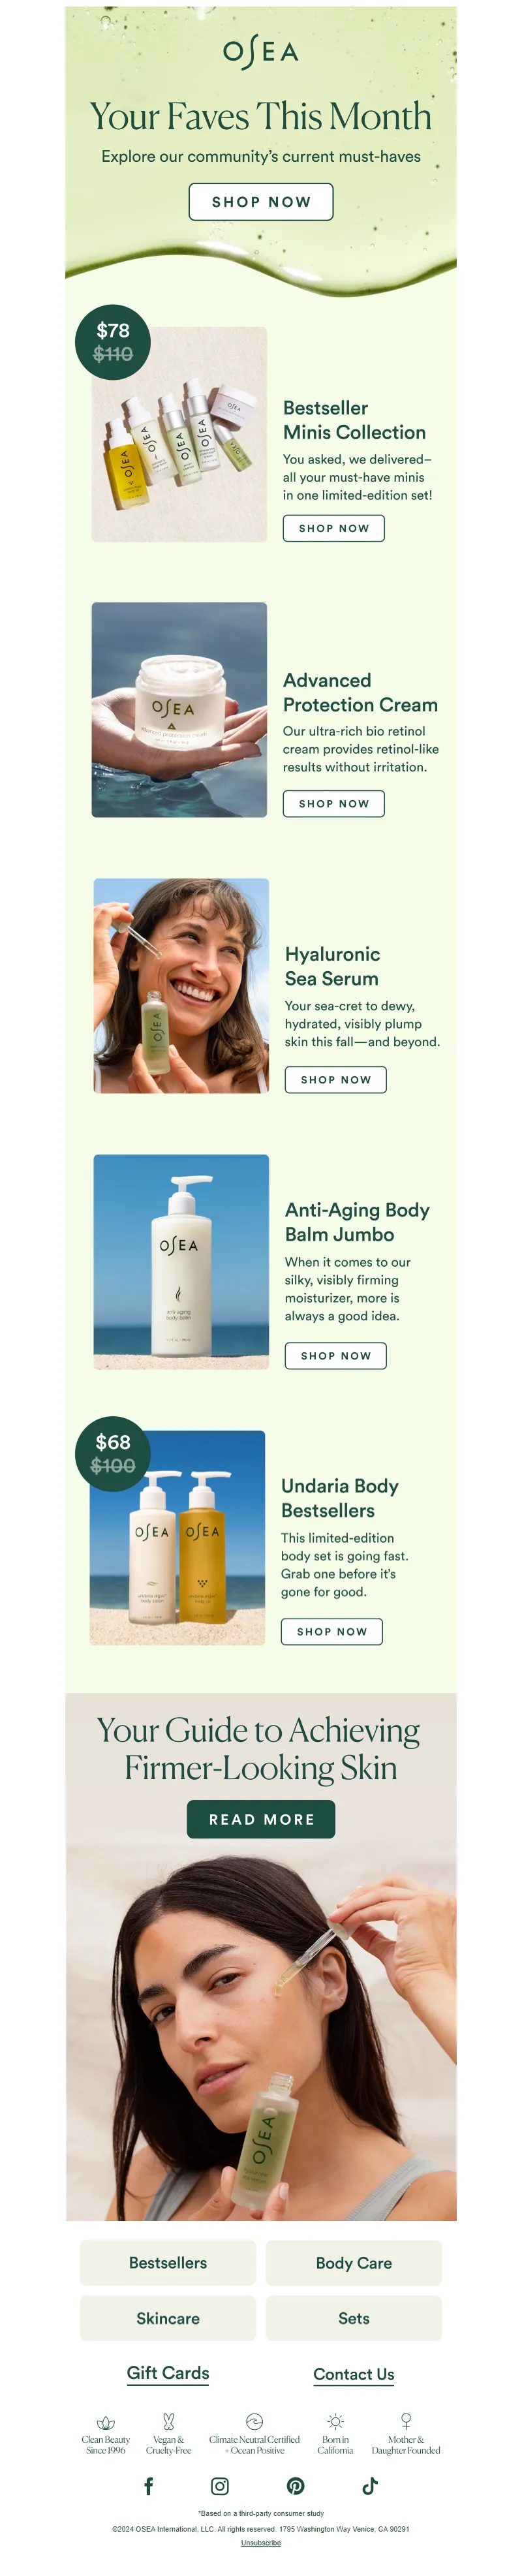Open the TikTok social icon

pyautogui.click(x=370, y=2486)
